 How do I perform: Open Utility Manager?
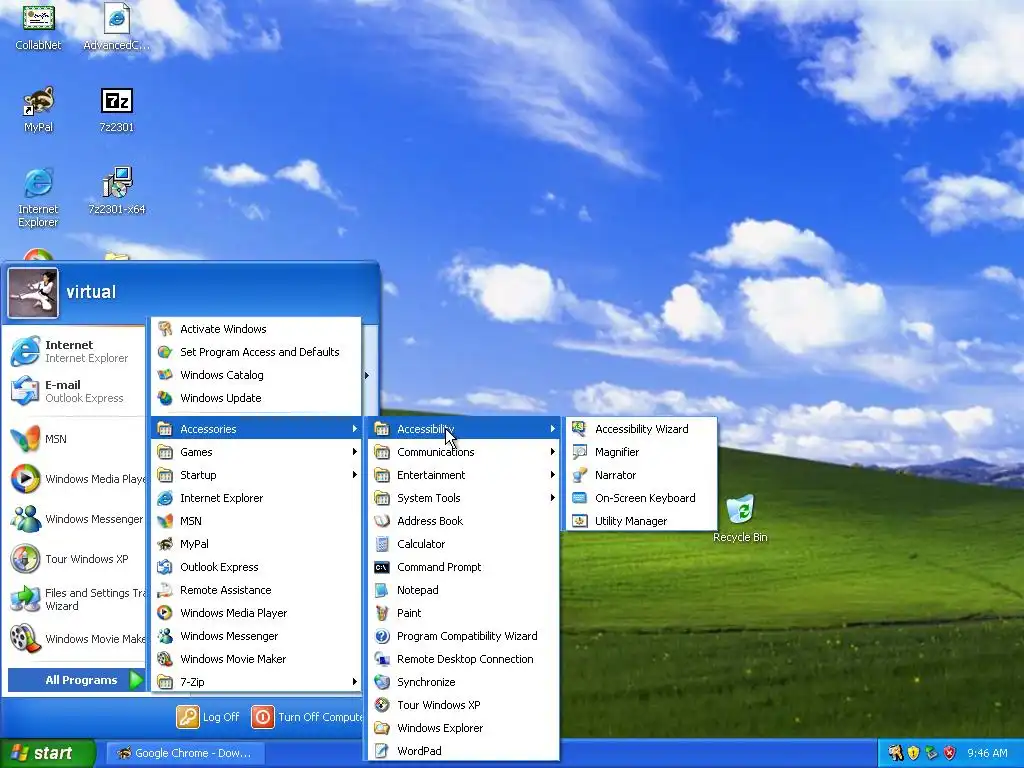pyautogui.click(x=641, y=520)
